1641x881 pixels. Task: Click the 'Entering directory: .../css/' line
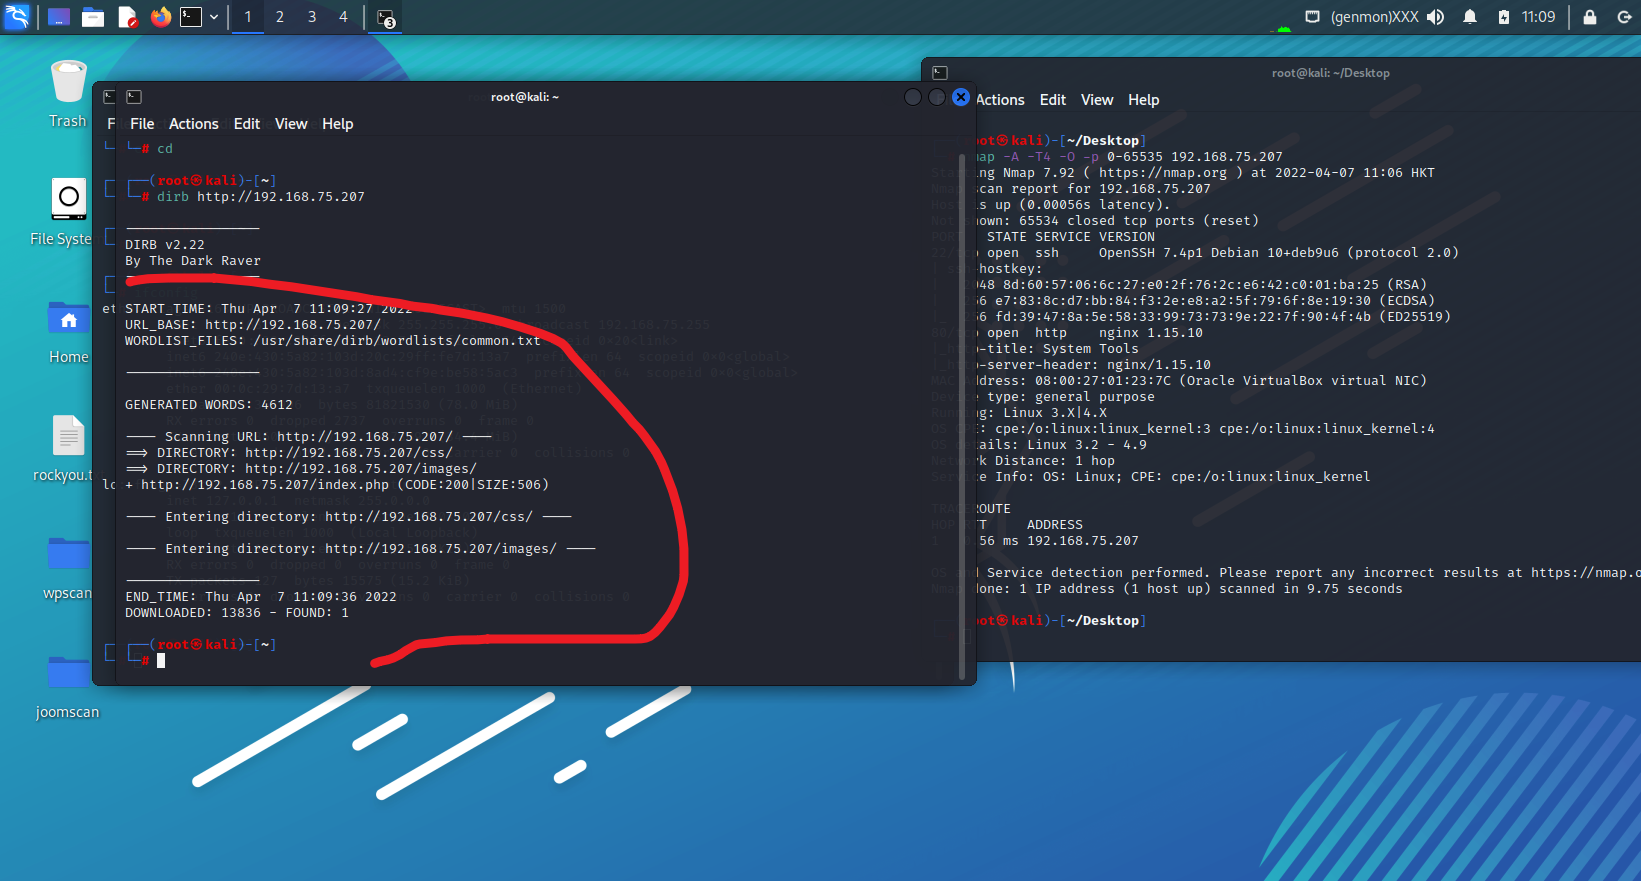(349, 517)
